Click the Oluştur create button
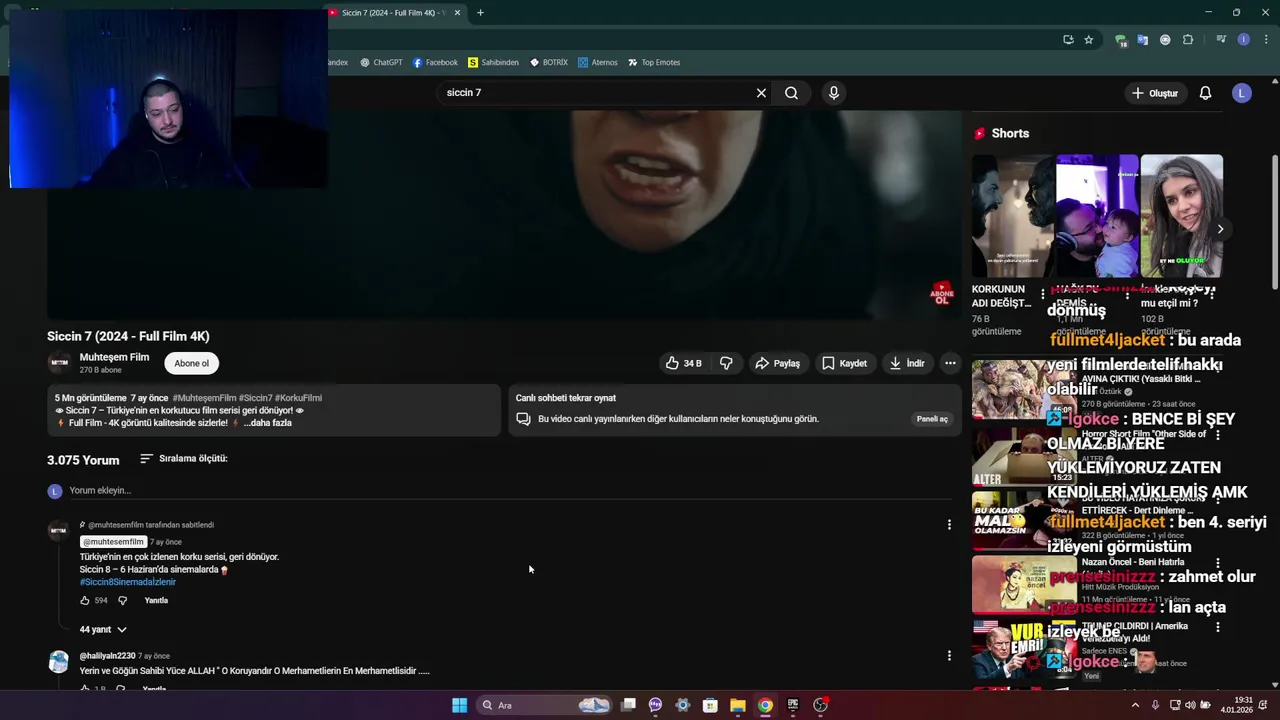The height and width of the screenshot is (720, 1280). [x=1155, y=93]
